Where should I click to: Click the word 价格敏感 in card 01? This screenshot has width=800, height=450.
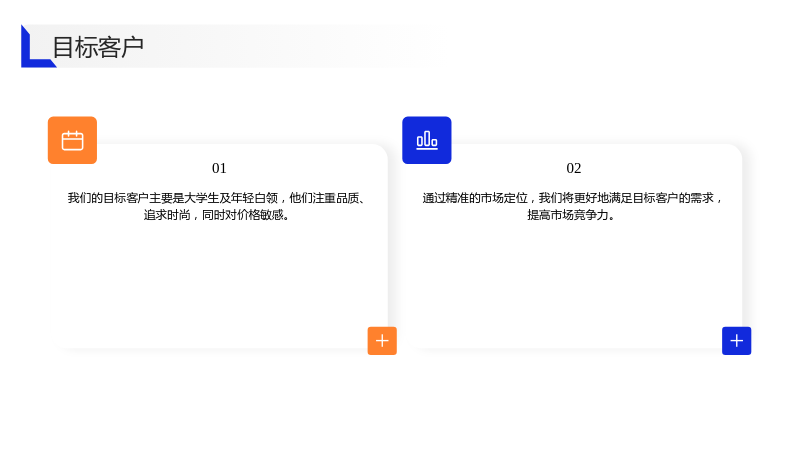click(x=260, y=215)
